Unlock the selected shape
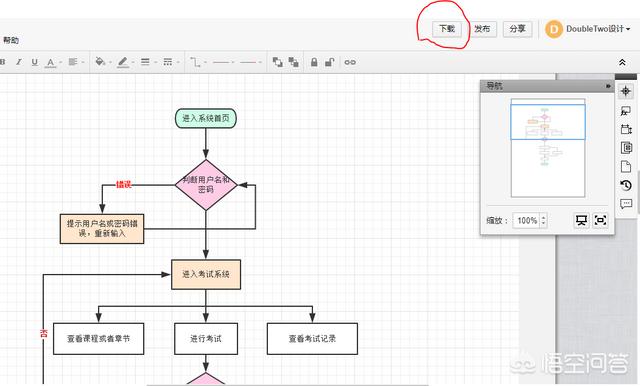This screenshot has width=640, height=386. (x=329, y=62)
